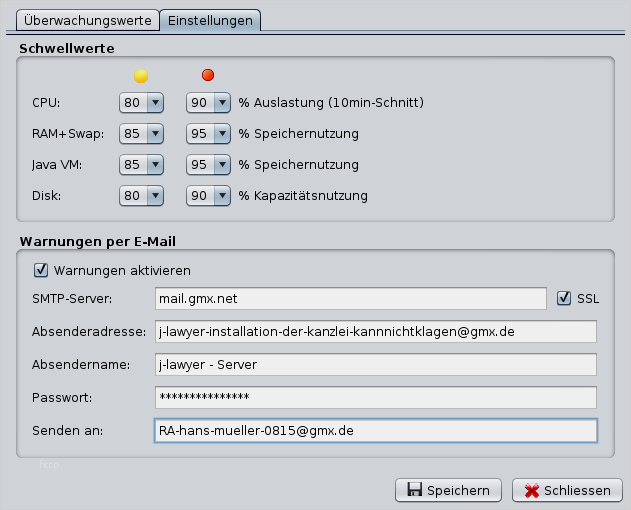
Task: Expand the Disk red threshold dropdown
Action: click(209, 196)
